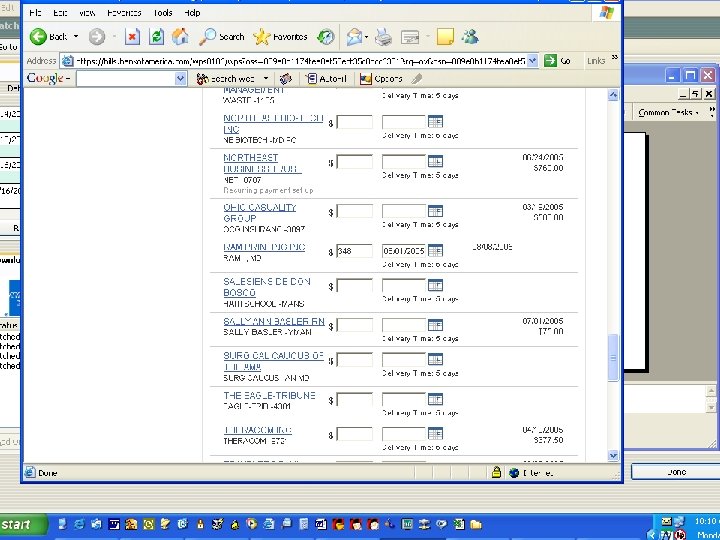Open calendar for Ohio Casualty Group date
This screenshot has height=540, width=720.
[x=435, y=211]
